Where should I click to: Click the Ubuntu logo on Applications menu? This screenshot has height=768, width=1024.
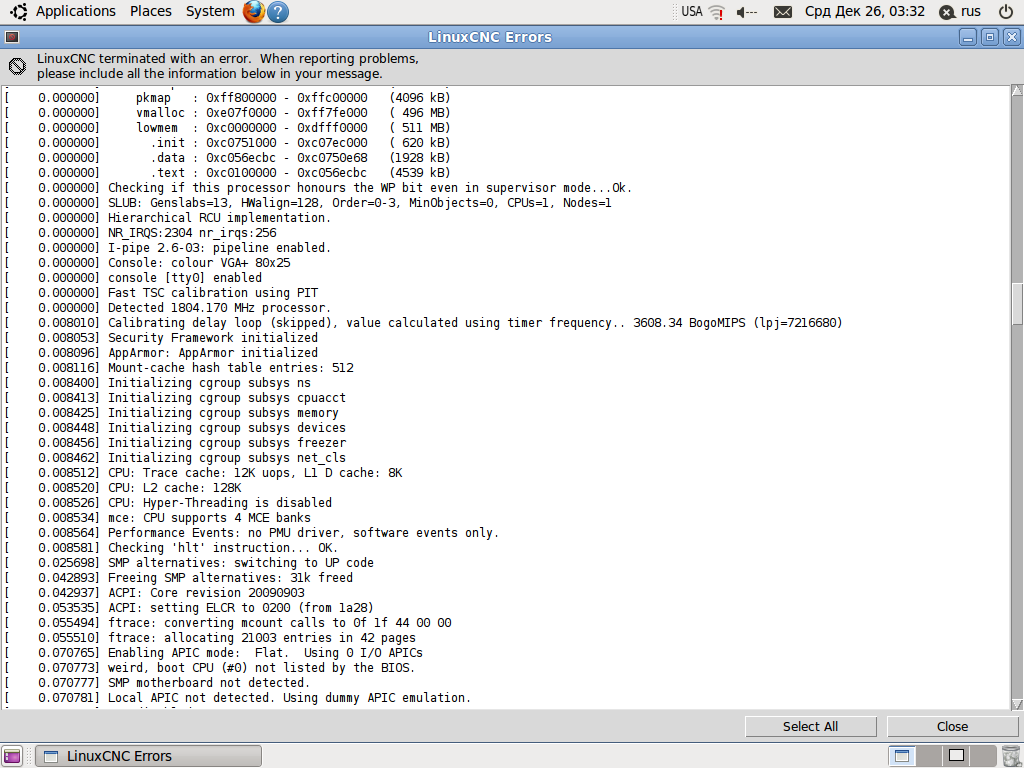coord(19,12)
